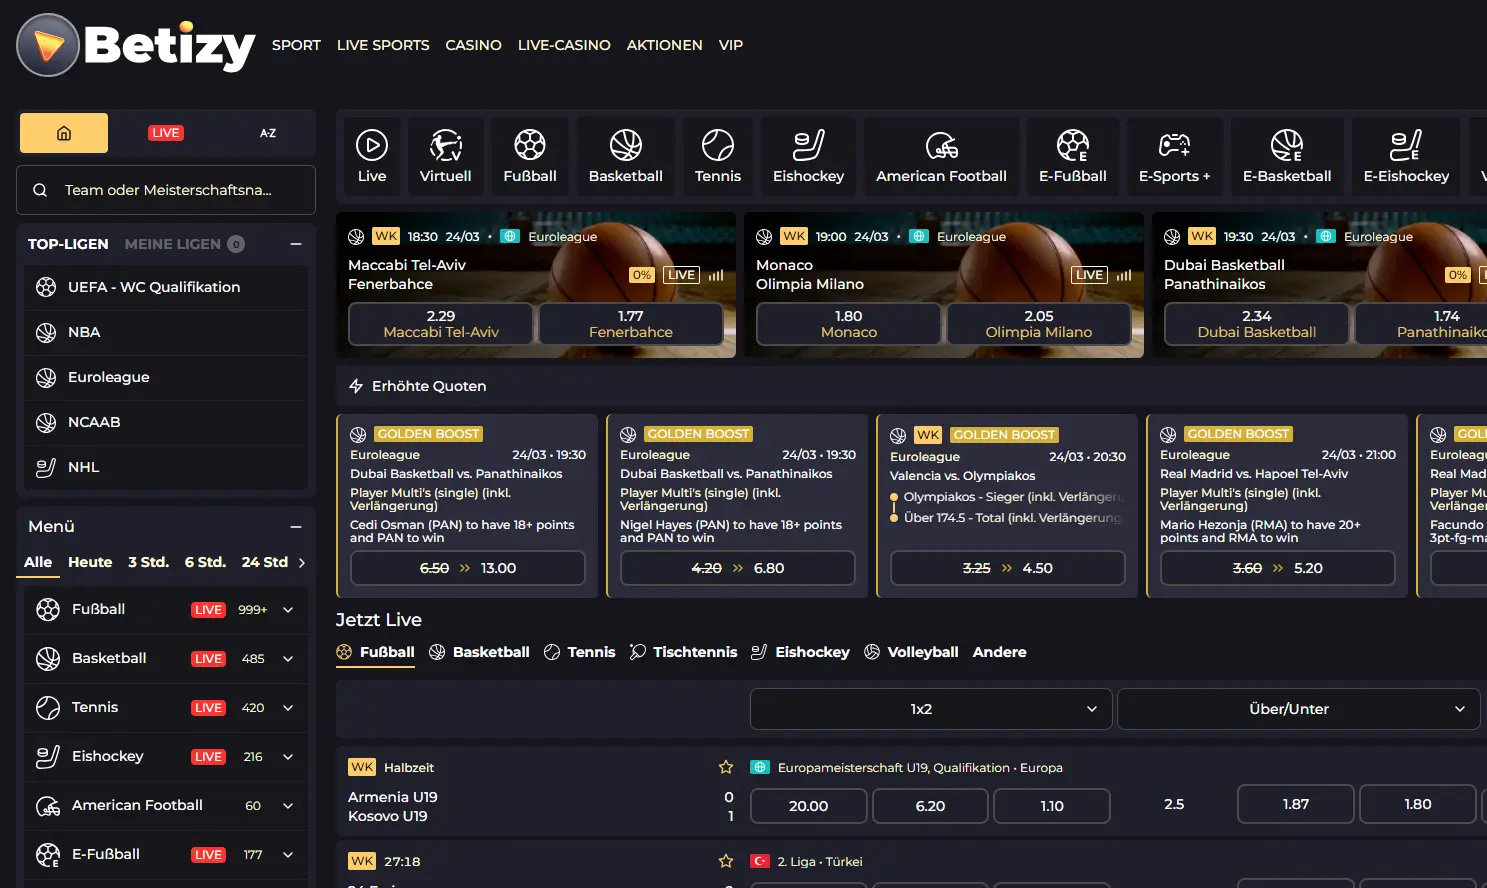Open CASINO in top navigation
This screenshot has height=888, width=1487.
point(473,45)
